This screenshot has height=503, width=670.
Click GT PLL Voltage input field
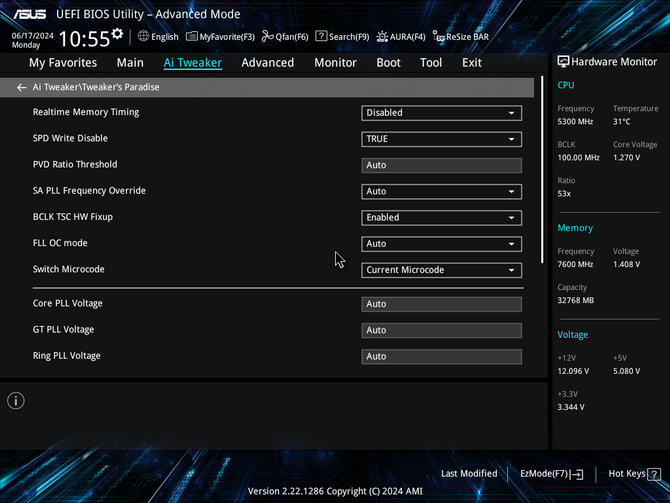pos(441,330)
